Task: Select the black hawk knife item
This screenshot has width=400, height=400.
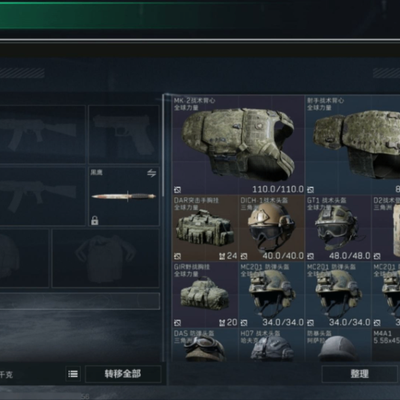Action: (x=124, y=196)
